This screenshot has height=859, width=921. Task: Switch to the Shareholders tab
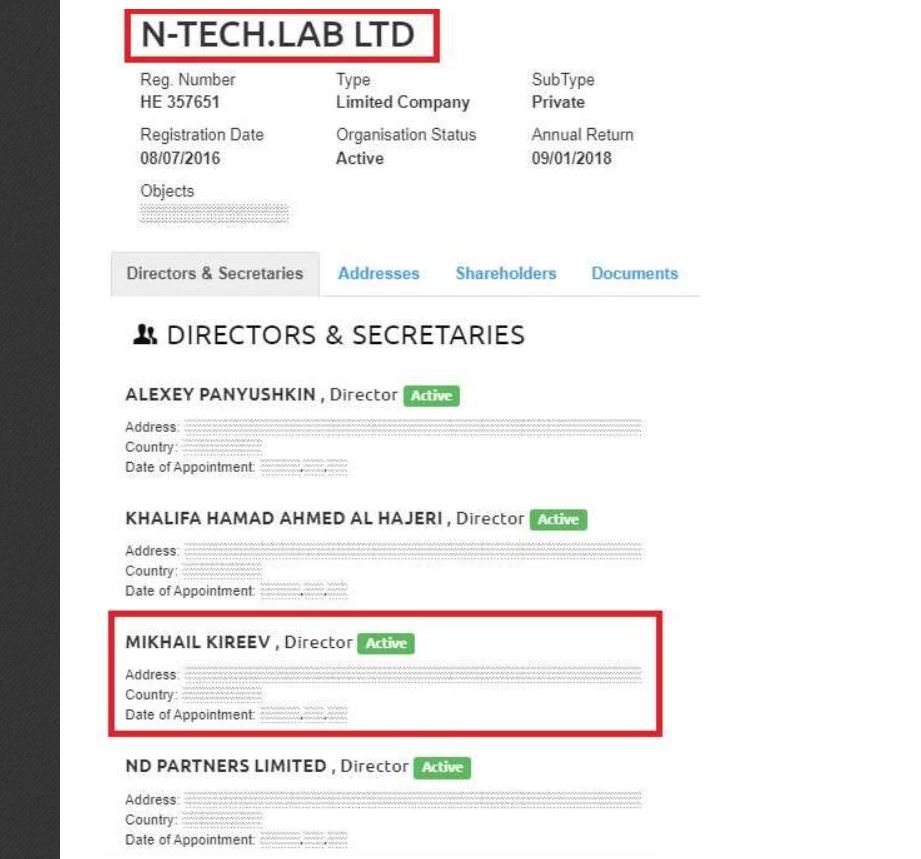click(506, 272)
